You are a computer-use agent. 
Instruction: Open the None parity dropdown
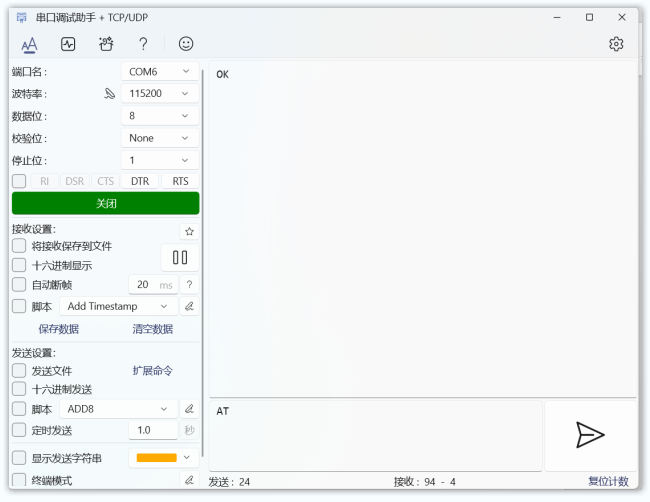[159, 138]
